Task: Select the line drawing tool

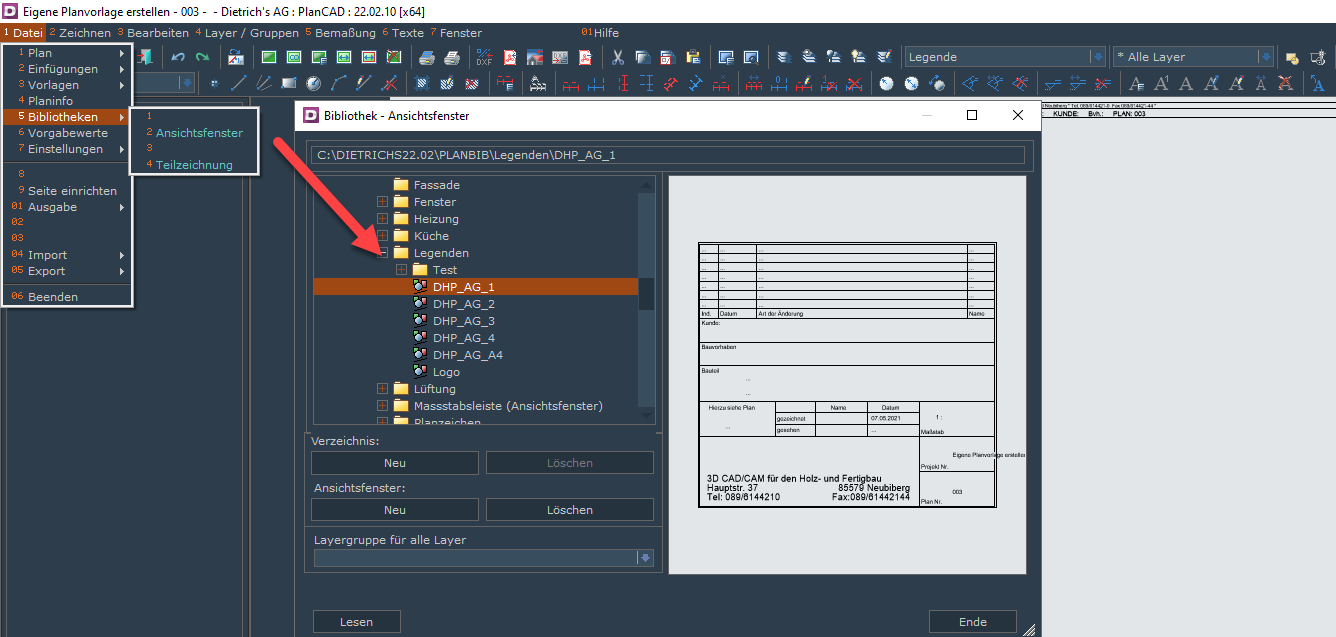Action: (239, 83)
